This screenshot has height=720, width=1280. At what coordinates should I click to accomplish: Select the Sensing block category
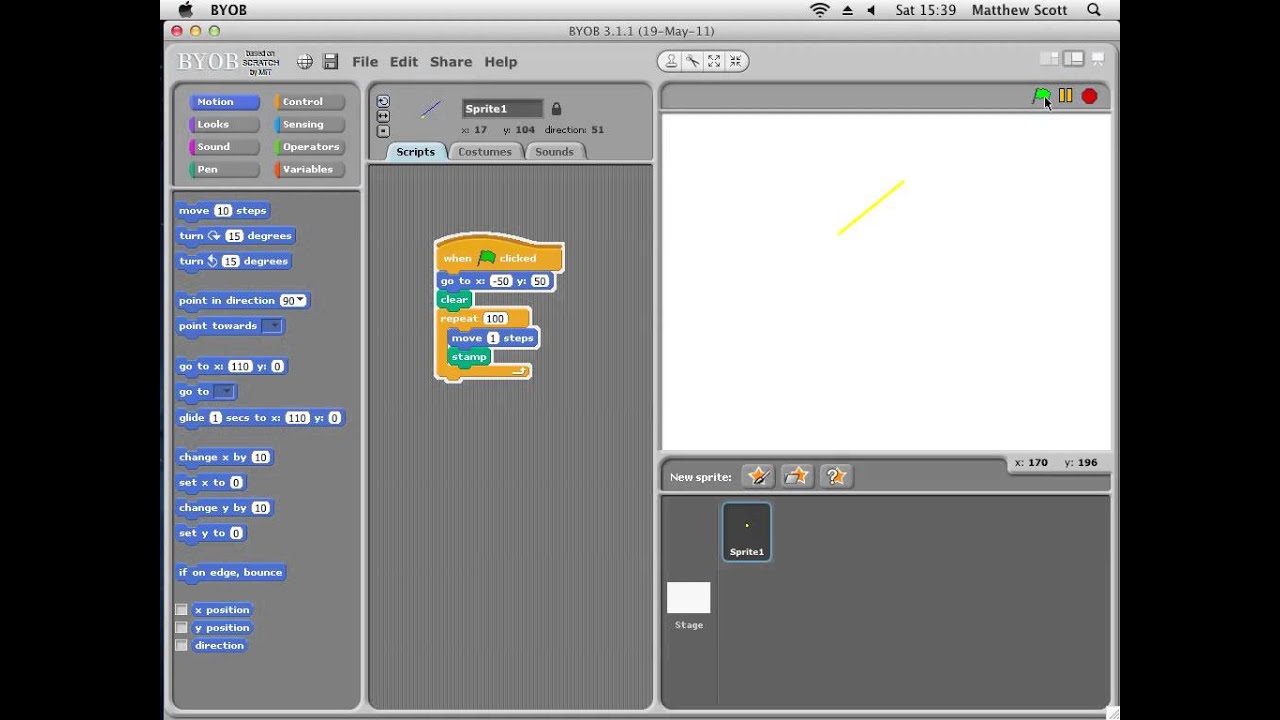[309, 124]
